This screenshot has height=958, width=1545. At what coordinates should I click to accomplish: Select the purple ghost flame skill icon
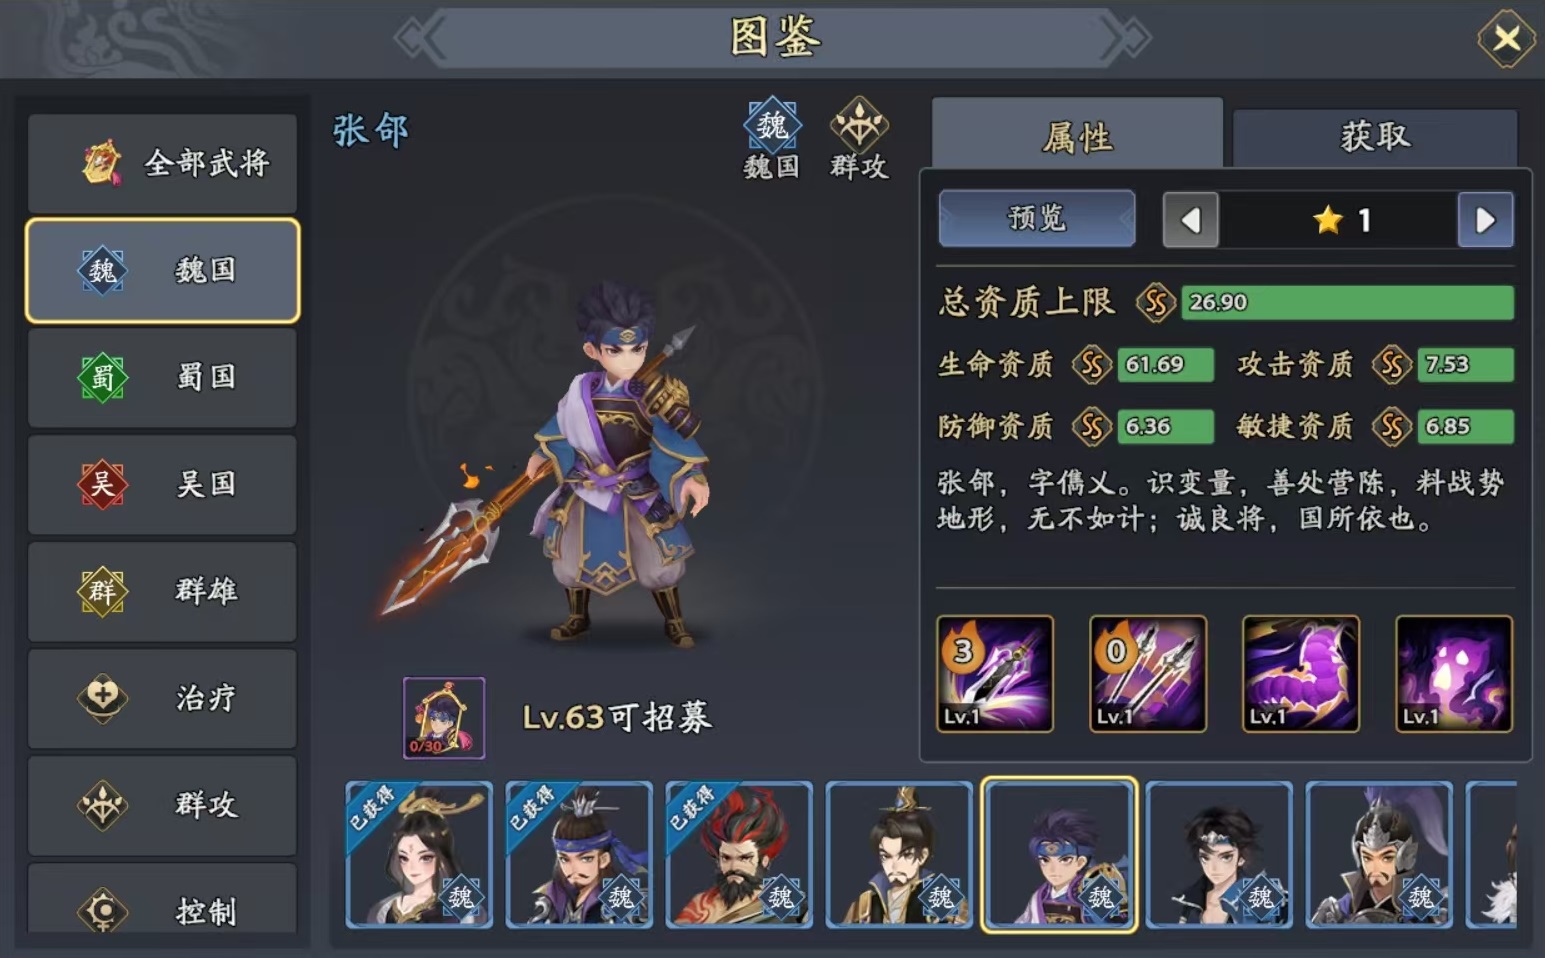[x=1454, y=673]
